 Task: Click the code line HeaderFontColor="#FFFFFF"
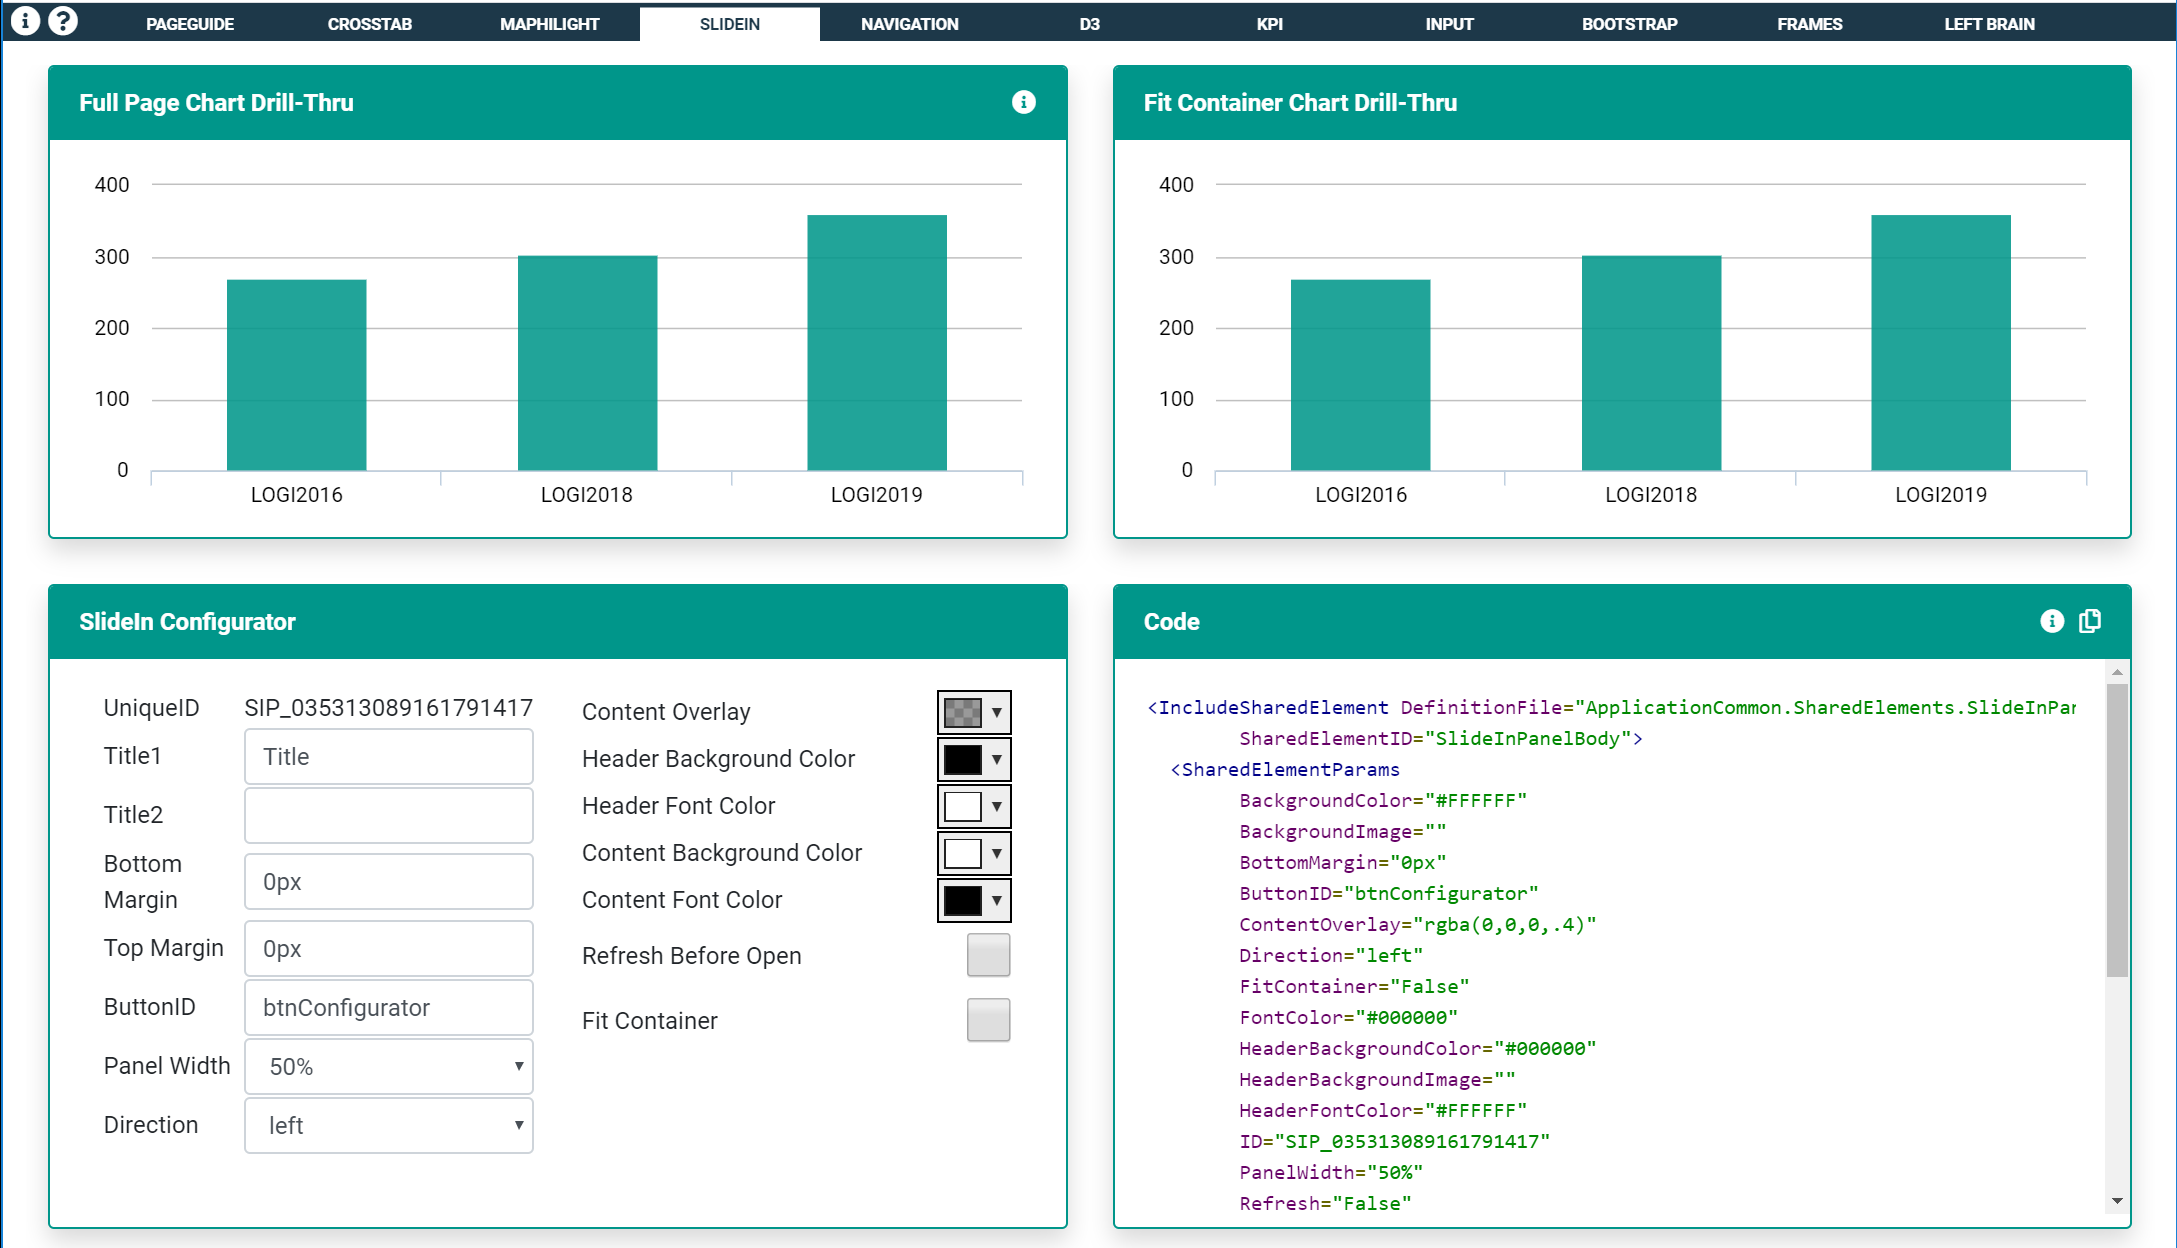pyautogui.click(x=1383, y=1110)
